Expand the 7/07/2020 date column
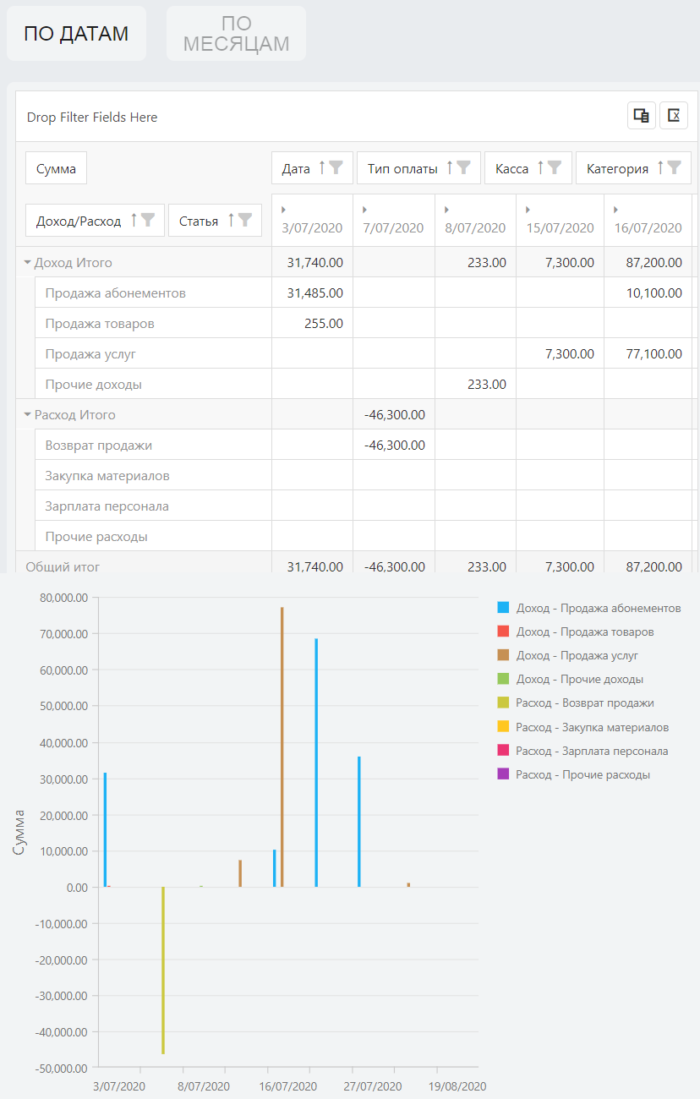The height and width of the screenshot is (1099, 700). [364, 210]
